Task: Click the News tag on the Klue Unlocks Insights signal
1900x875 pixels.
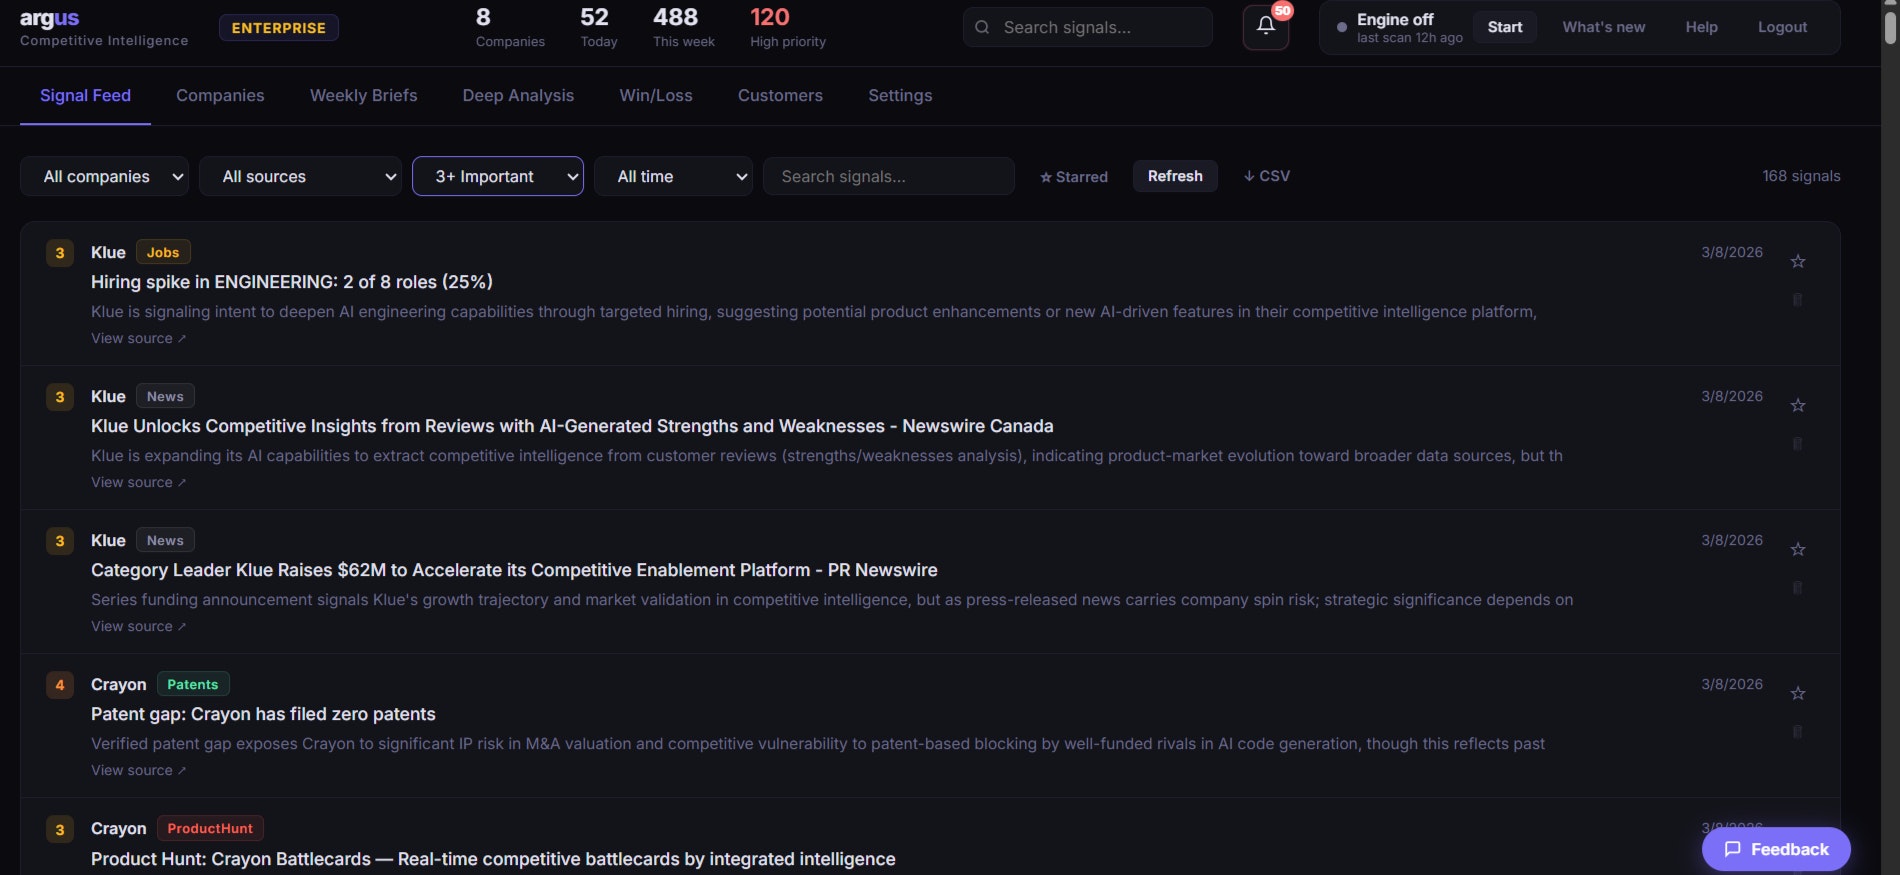Action: 165,396
